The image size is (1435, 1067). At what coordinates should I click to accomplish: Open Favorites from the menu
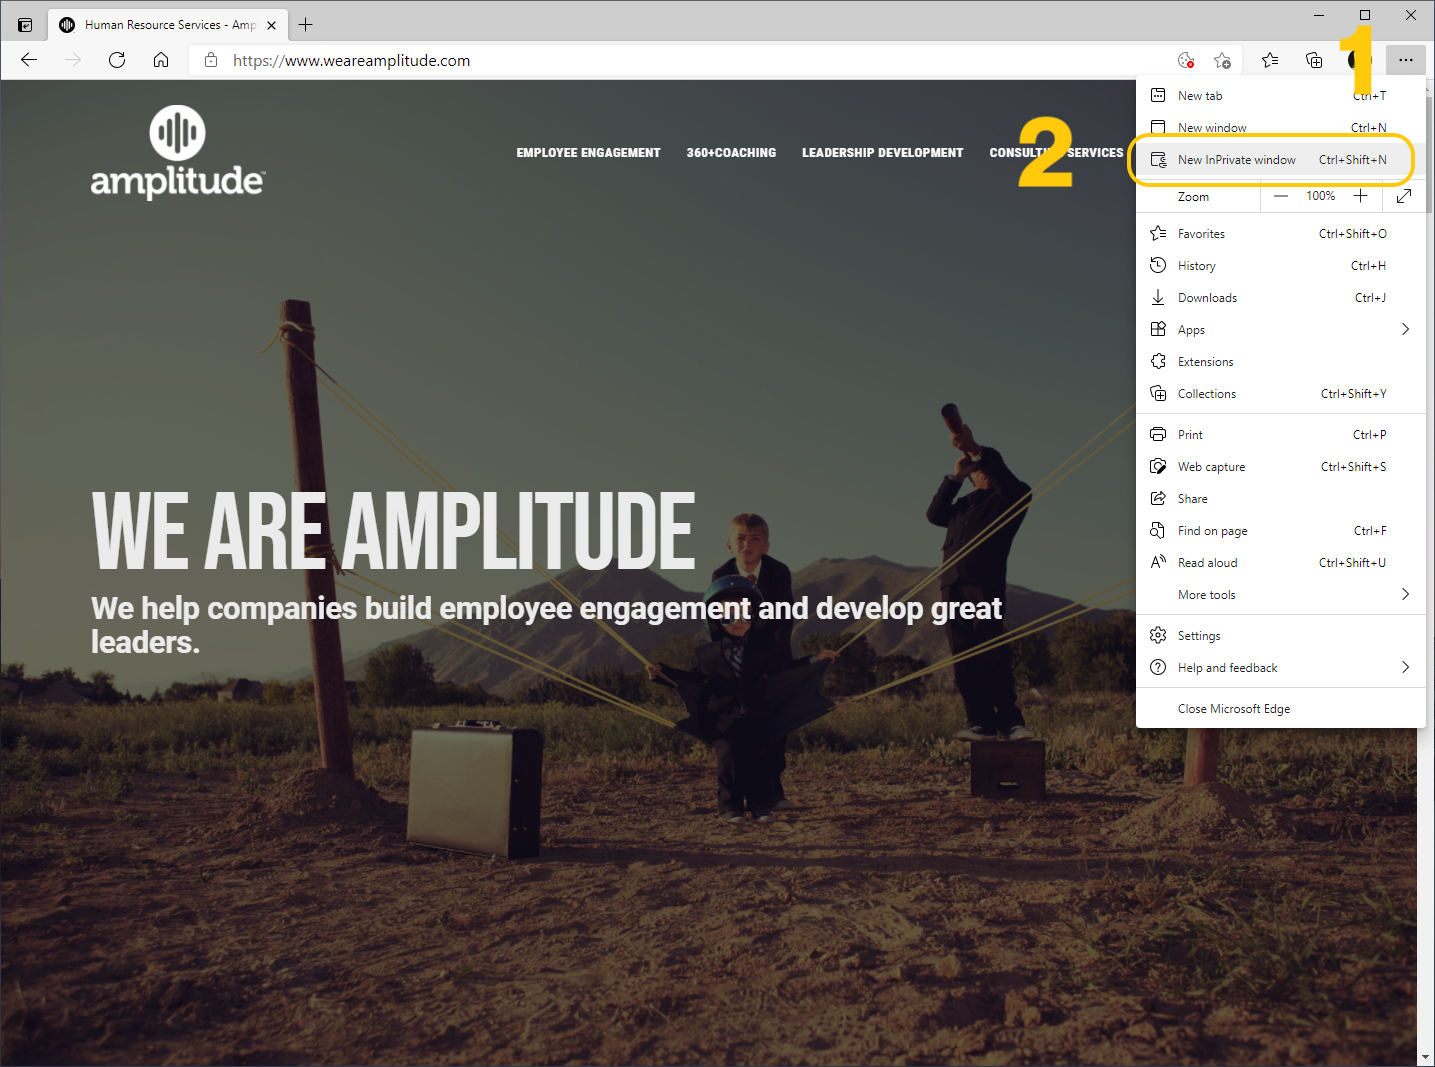(x=1280, y=233)
